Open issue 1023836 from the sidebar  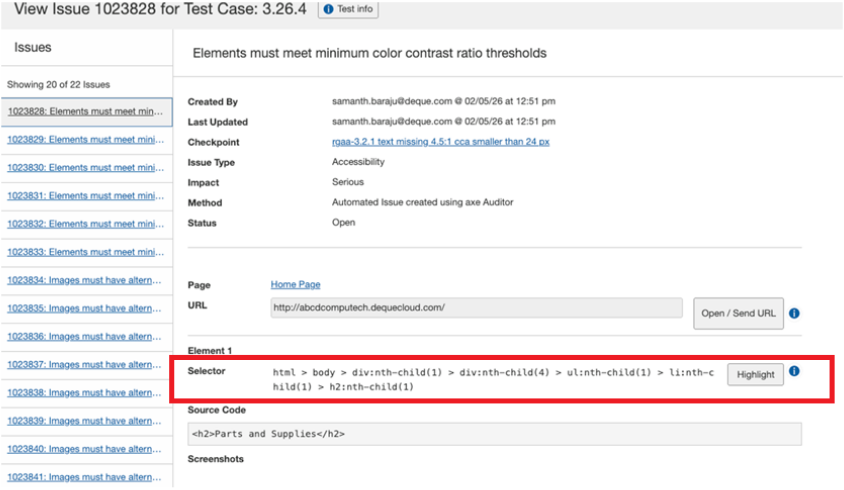pyautogui.click(x=85, y=336)
